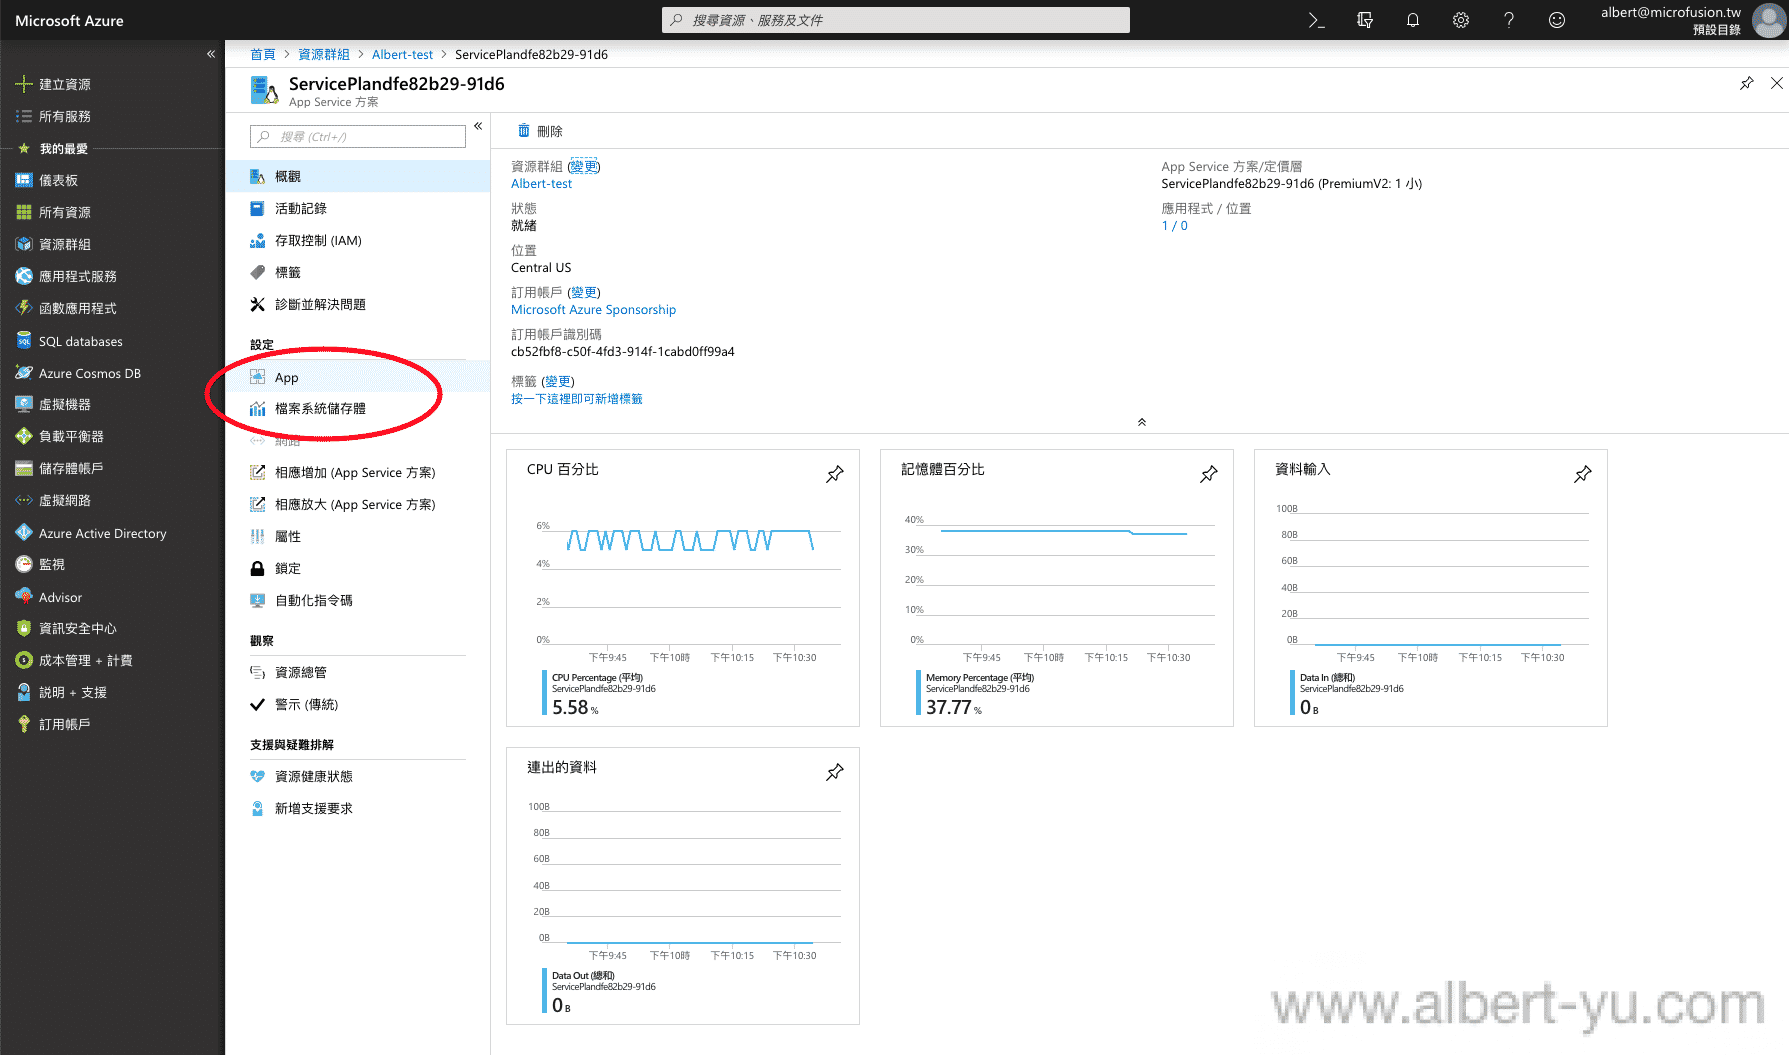Pin the 資料輸入 chart
The image size is (1789, 1055).
(x=1583, y=474)
